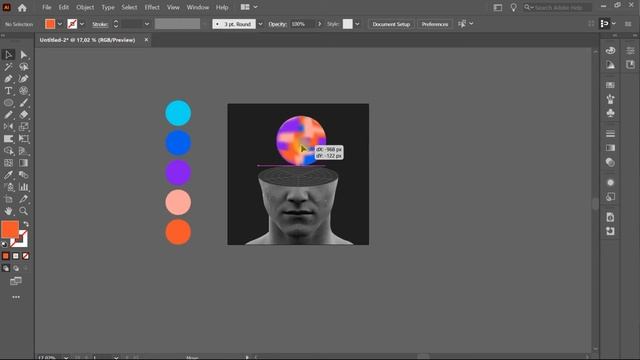The width and height of the screenshot is (640, 360).
Task: Open the Symbols panel club icon
Action: (610, 113)
